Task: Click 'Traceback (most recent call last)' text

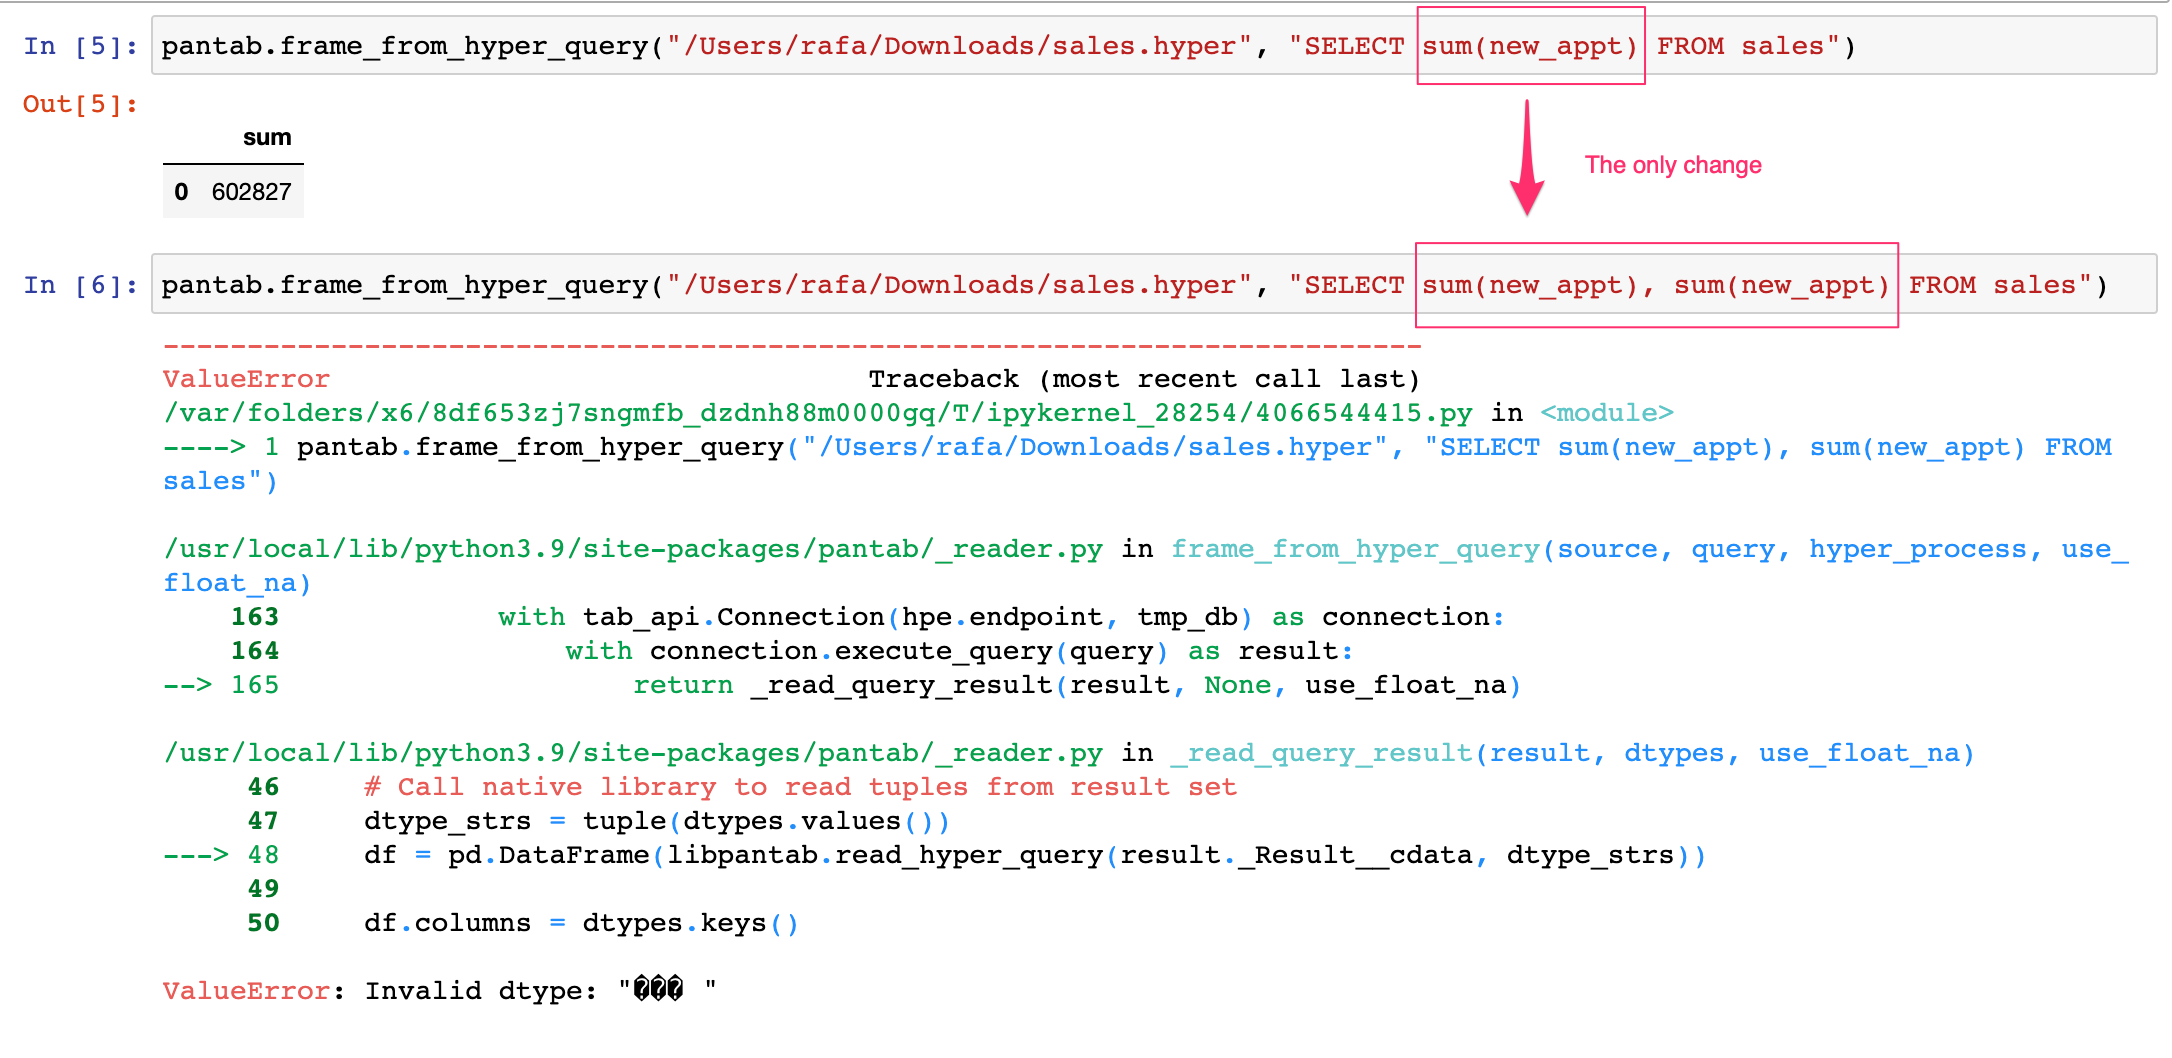Action: point(1144,379)
